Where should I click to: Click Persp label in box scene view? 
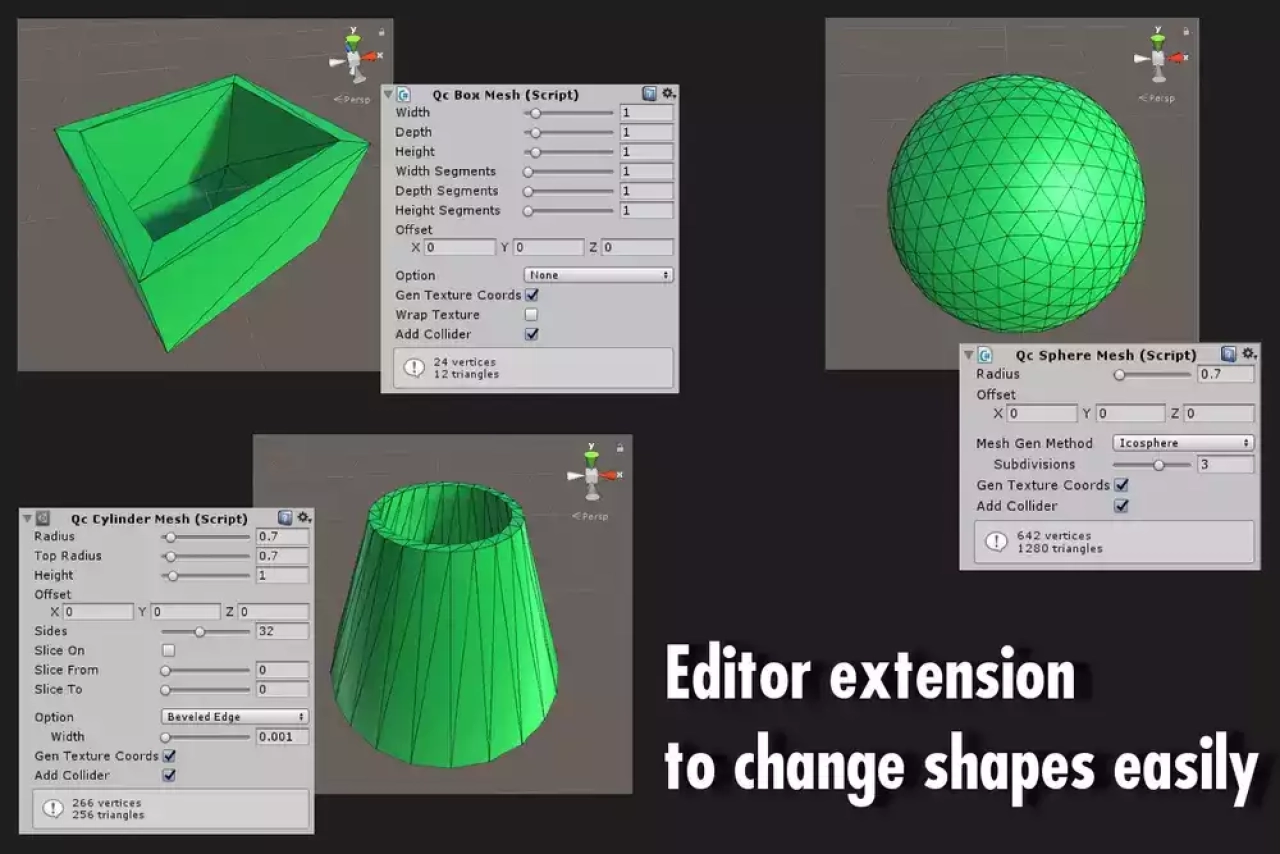[x=353, y=99]
